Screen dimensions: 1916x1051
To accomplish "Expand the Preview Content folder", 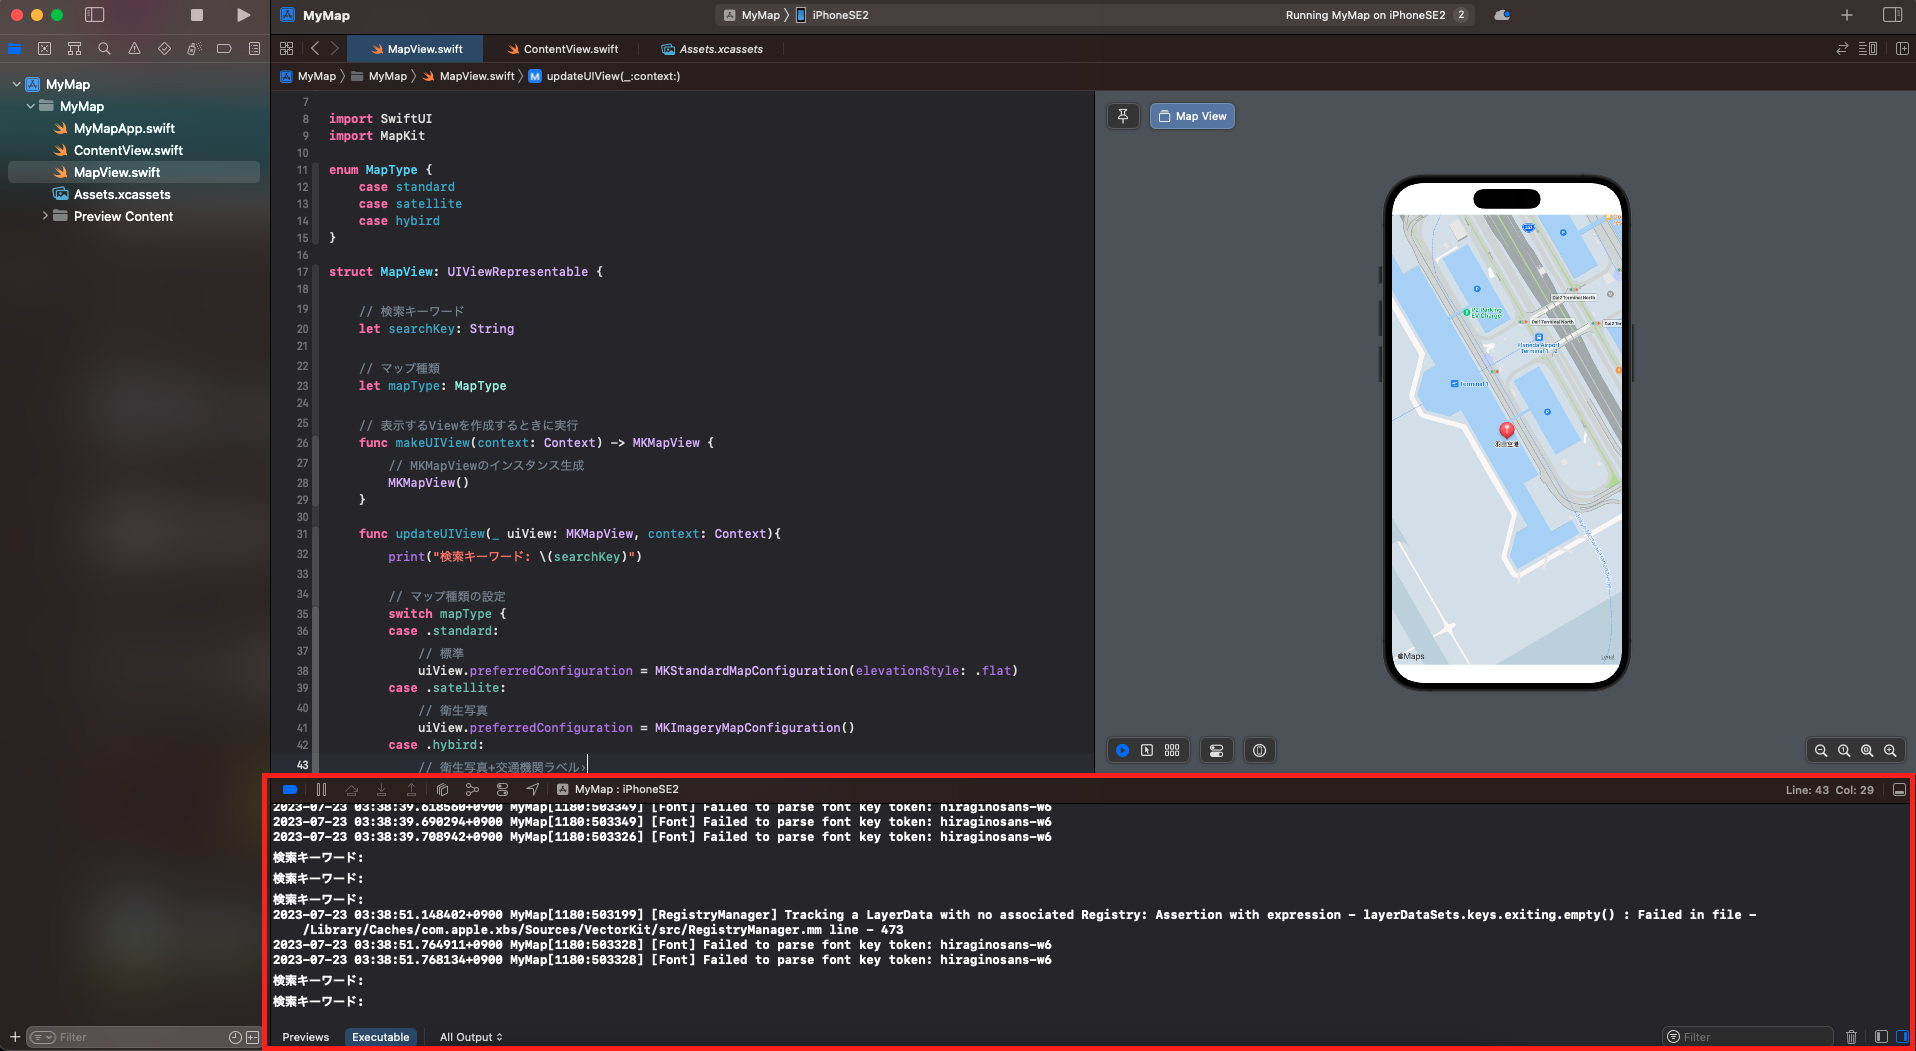I will (45, 216).
